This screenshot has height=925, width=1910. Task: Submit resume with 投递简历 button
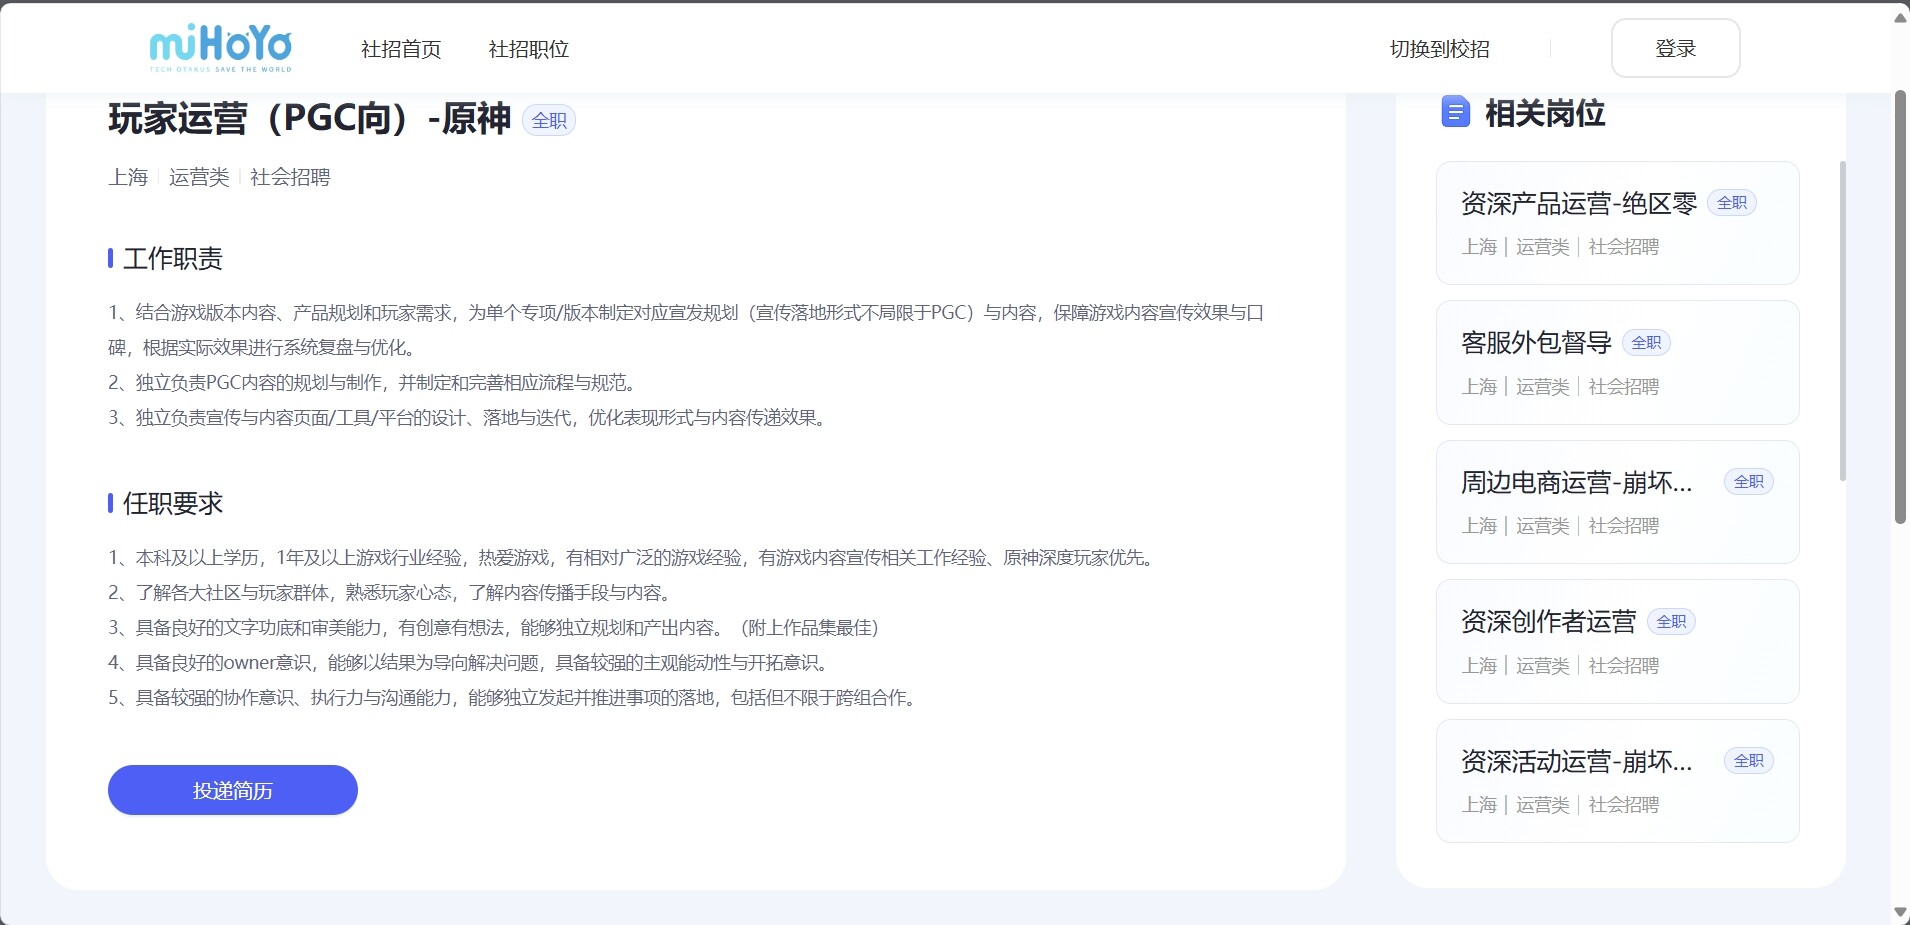coord(233,790)
